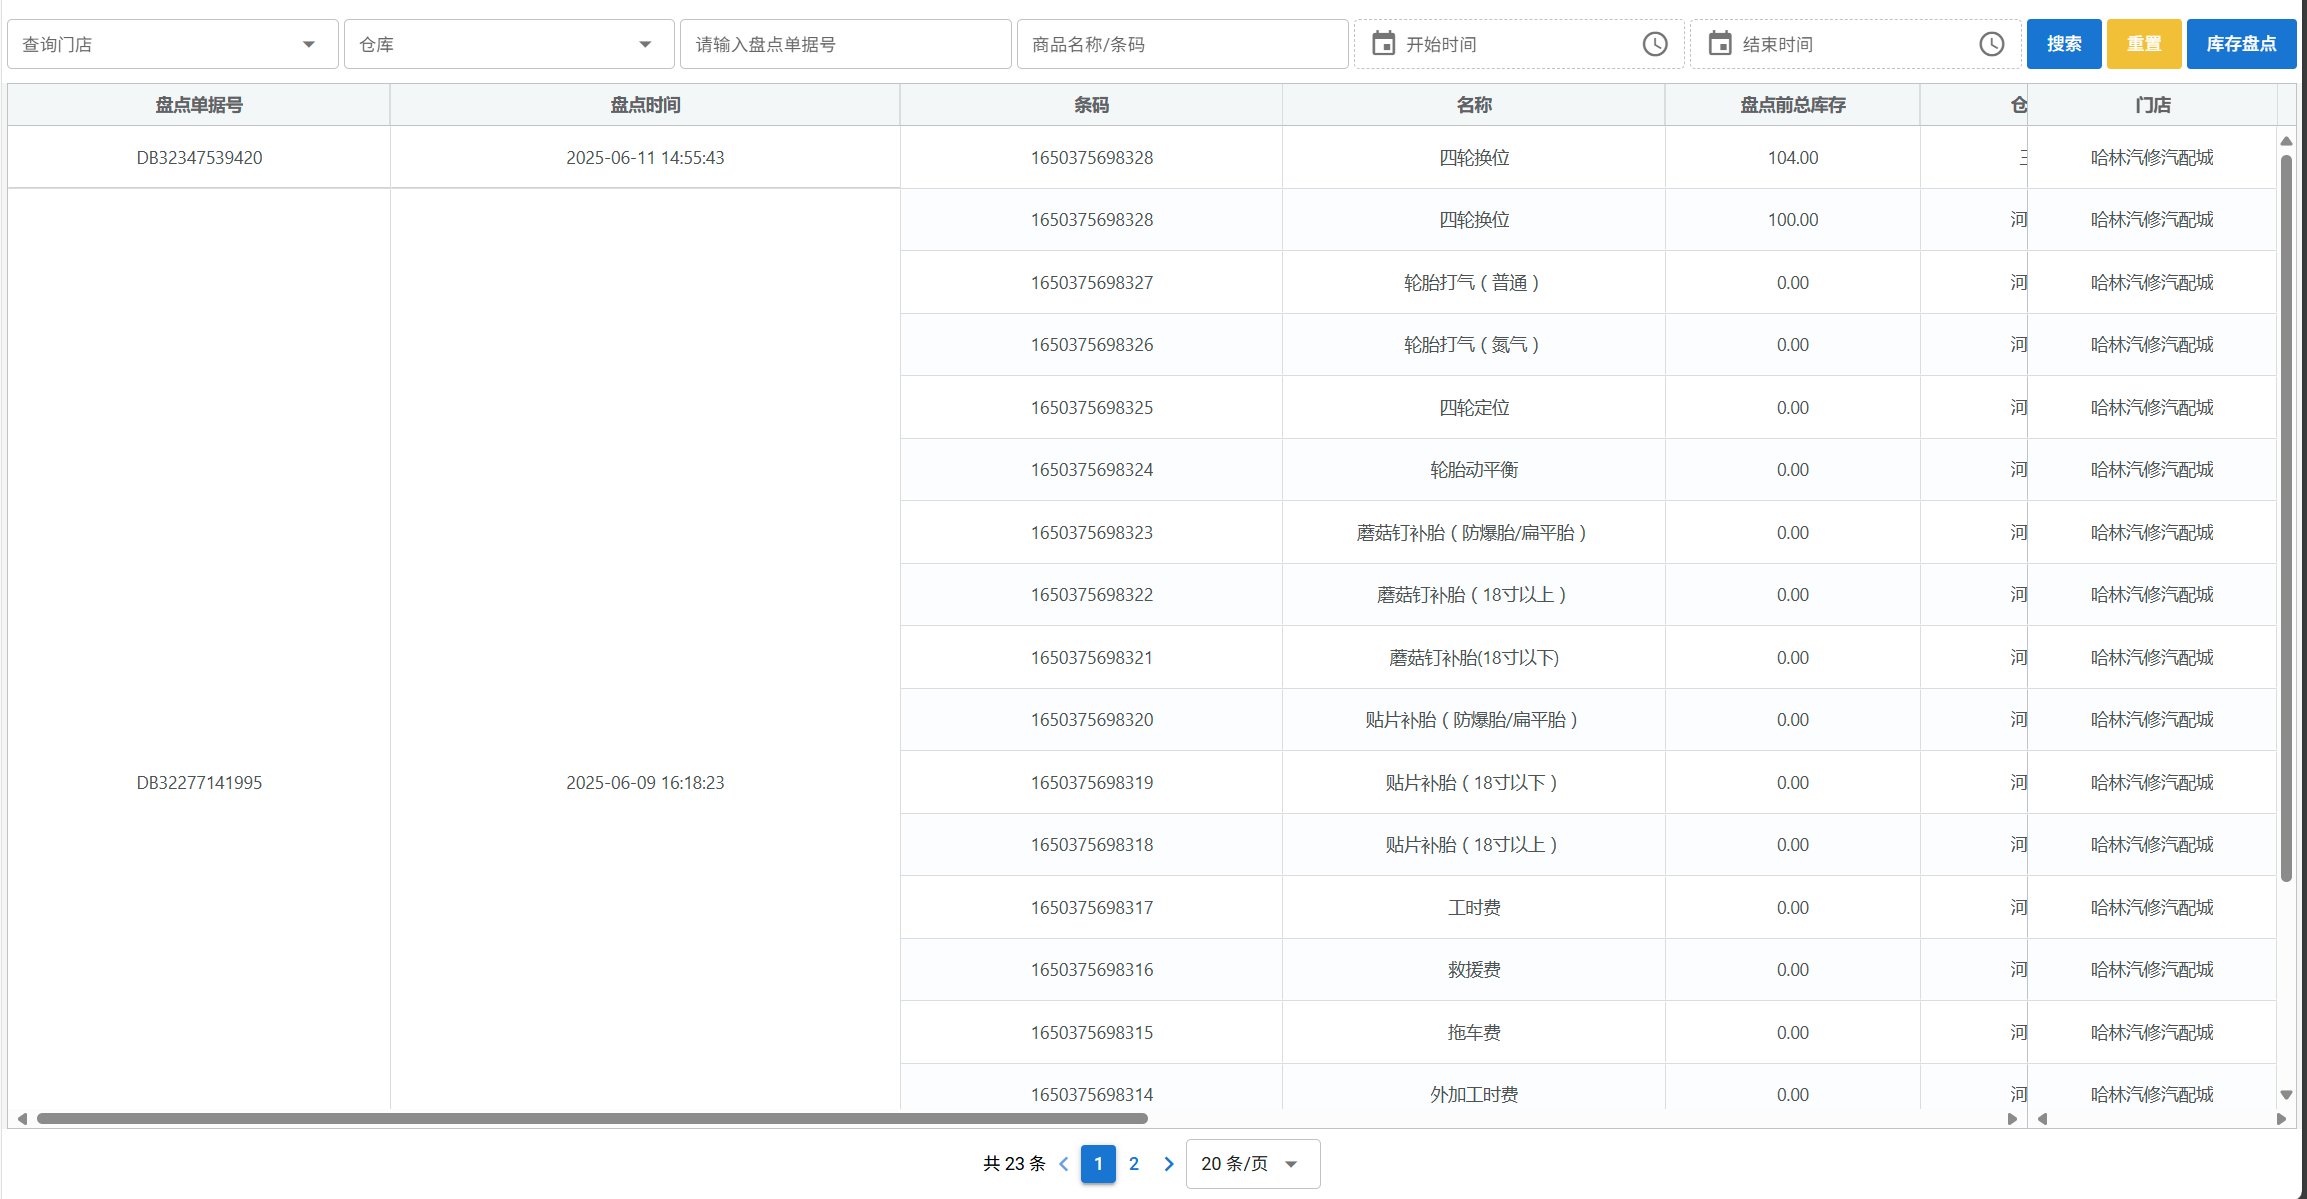Click barcode 1650375698327
2307x1199 pixels.
tap(1092, 283)
